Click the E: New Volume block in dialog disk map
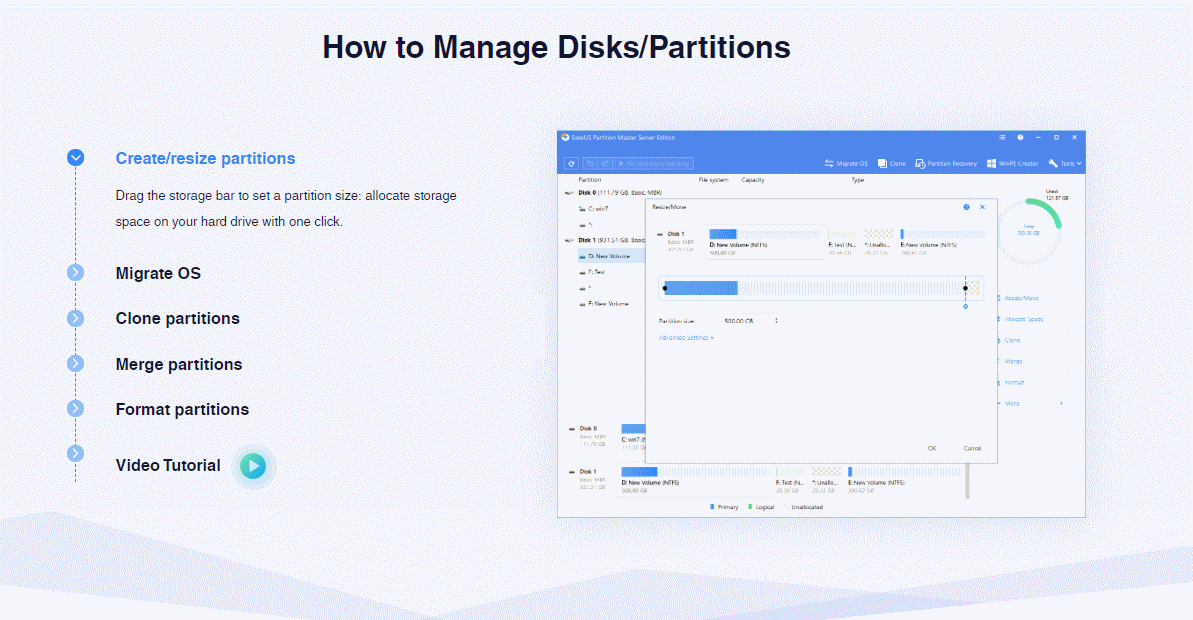1193x620 pixels. coord(942,234)
